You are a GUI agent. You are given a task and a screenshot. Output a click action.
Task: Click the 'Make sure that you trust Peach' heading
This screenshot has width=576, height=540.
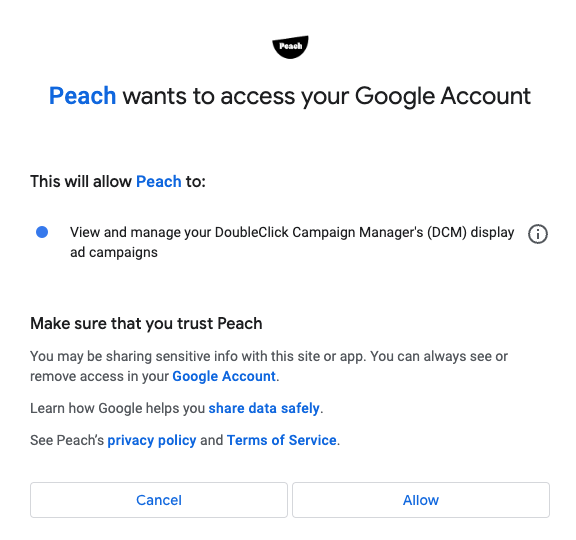click(x=146, y=324)
